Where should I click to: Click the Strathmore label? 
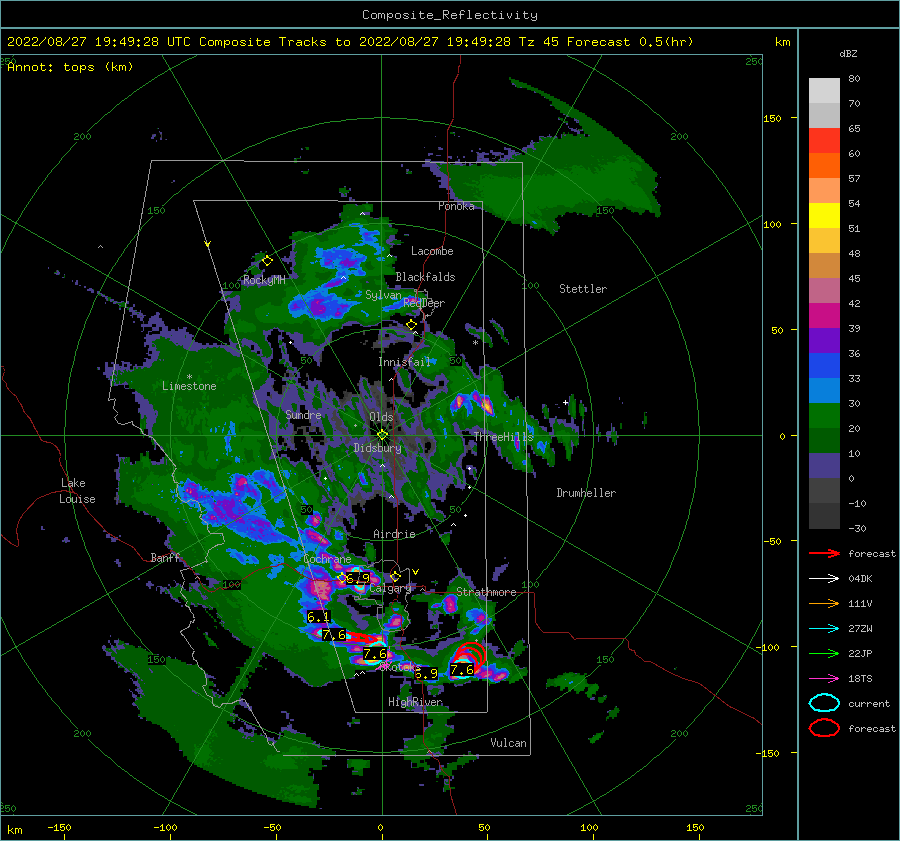coord(486,592)
